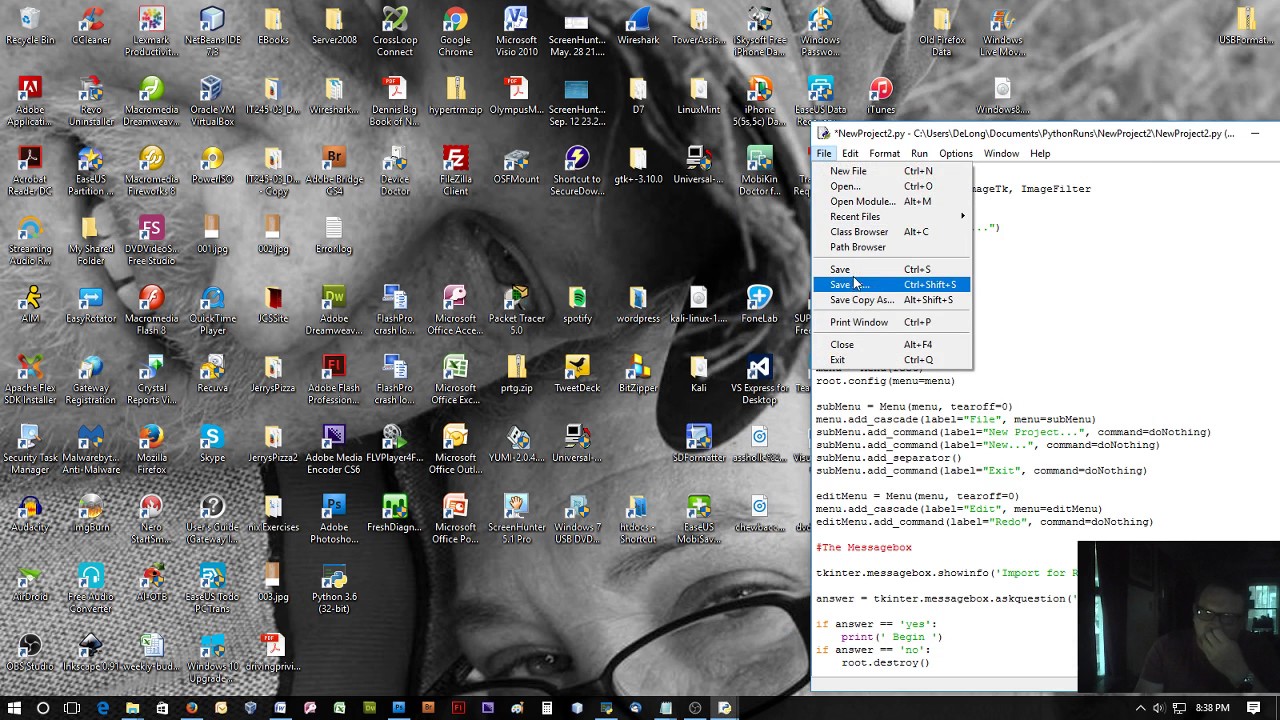The image size is (1280, 720).
Task: Open Microsoft Visio 2010 shortcut
Action: (516, 24)
